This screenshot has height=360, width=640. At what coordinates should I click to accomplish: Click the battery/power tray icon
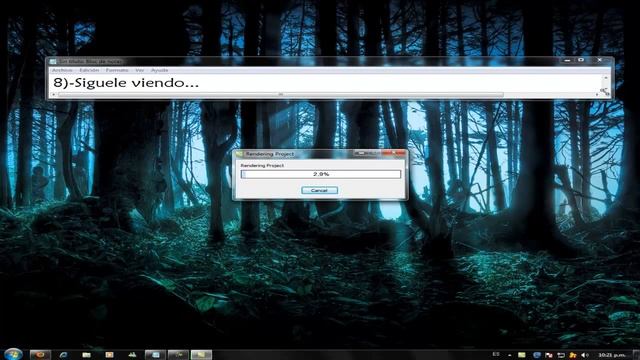click(x=561, y=356)
